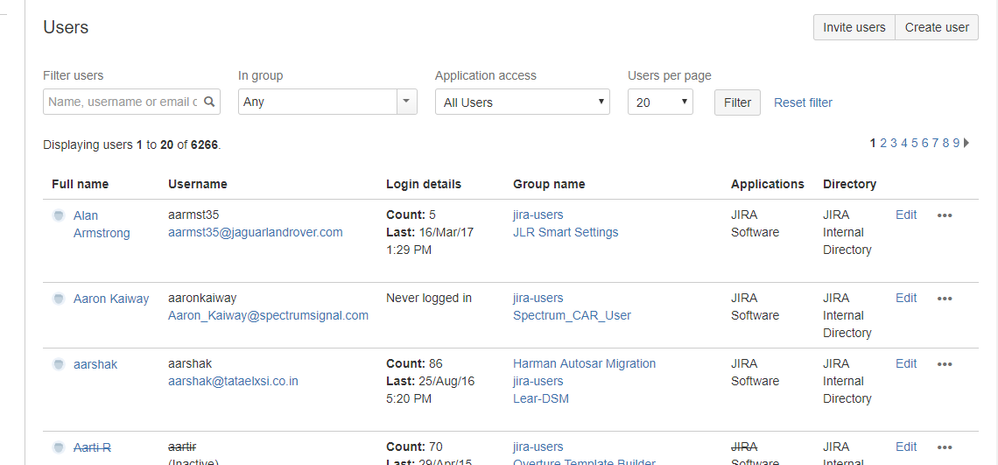Open the Spectrum_CAR_User group
Viewport: 998px width, 465px height.
(x=572, y=316)
